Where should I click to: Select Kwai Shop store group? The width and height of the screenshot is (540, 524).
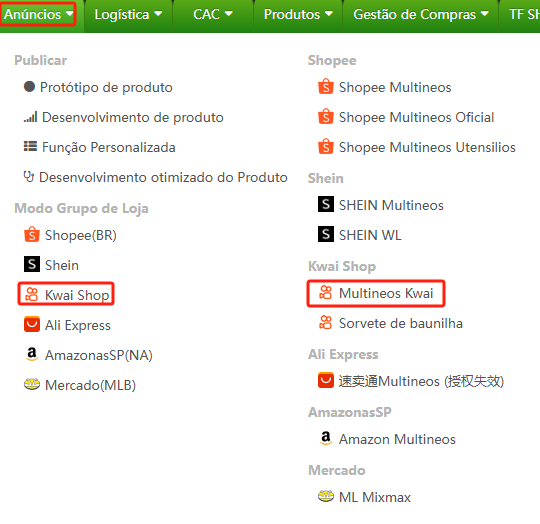point(77,295)
